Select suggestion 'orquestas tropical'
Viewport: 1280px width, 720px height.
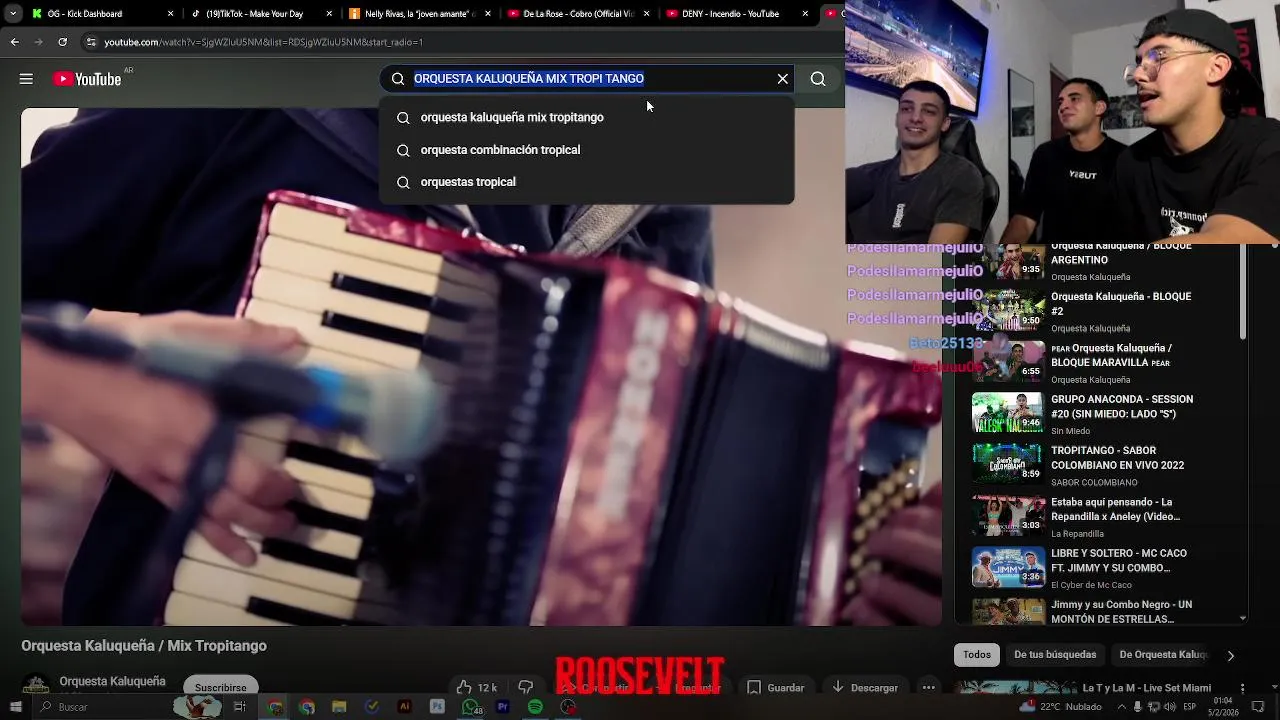(586, 182)
